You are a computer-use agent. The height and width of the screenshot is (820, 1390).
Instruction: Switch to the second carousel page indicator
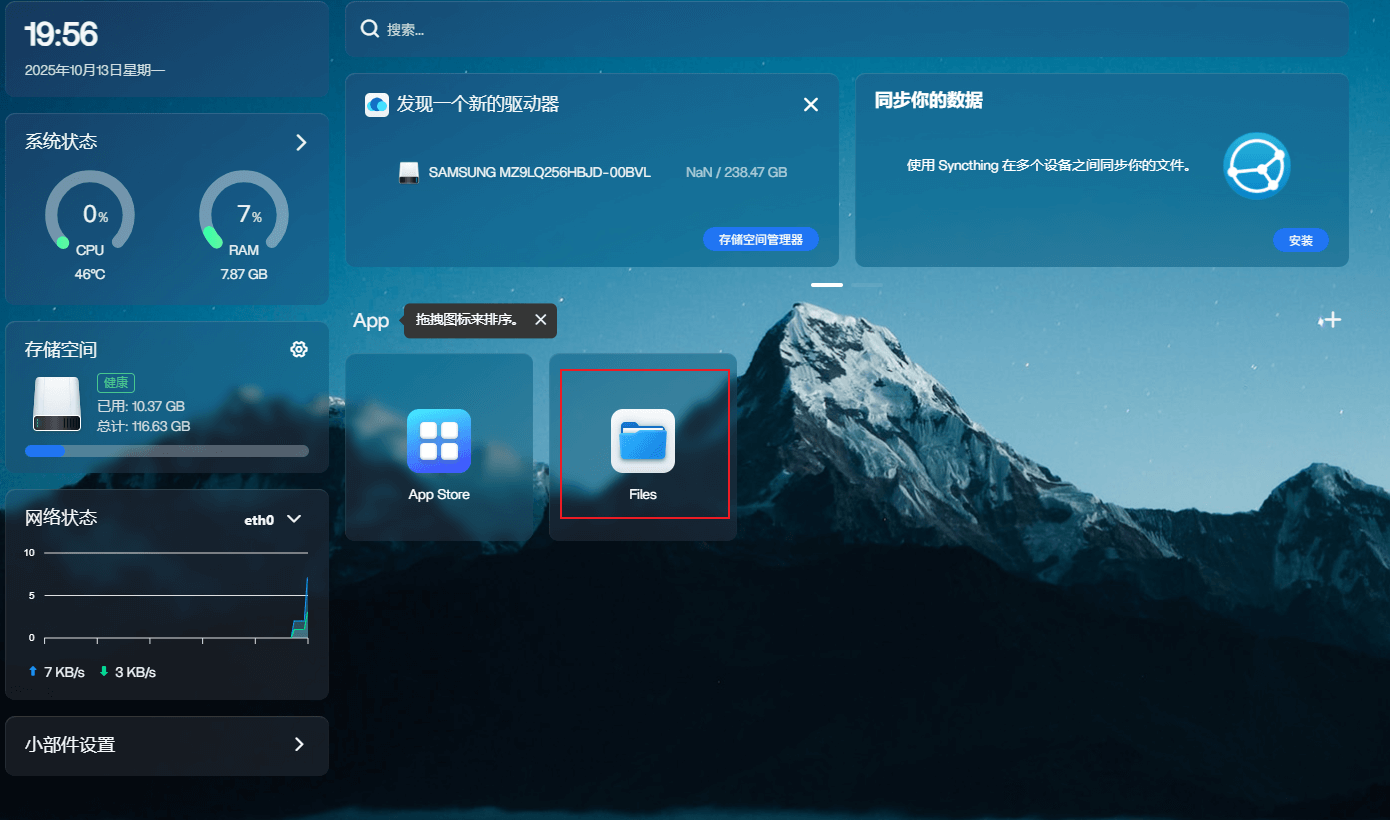point(867,285)
